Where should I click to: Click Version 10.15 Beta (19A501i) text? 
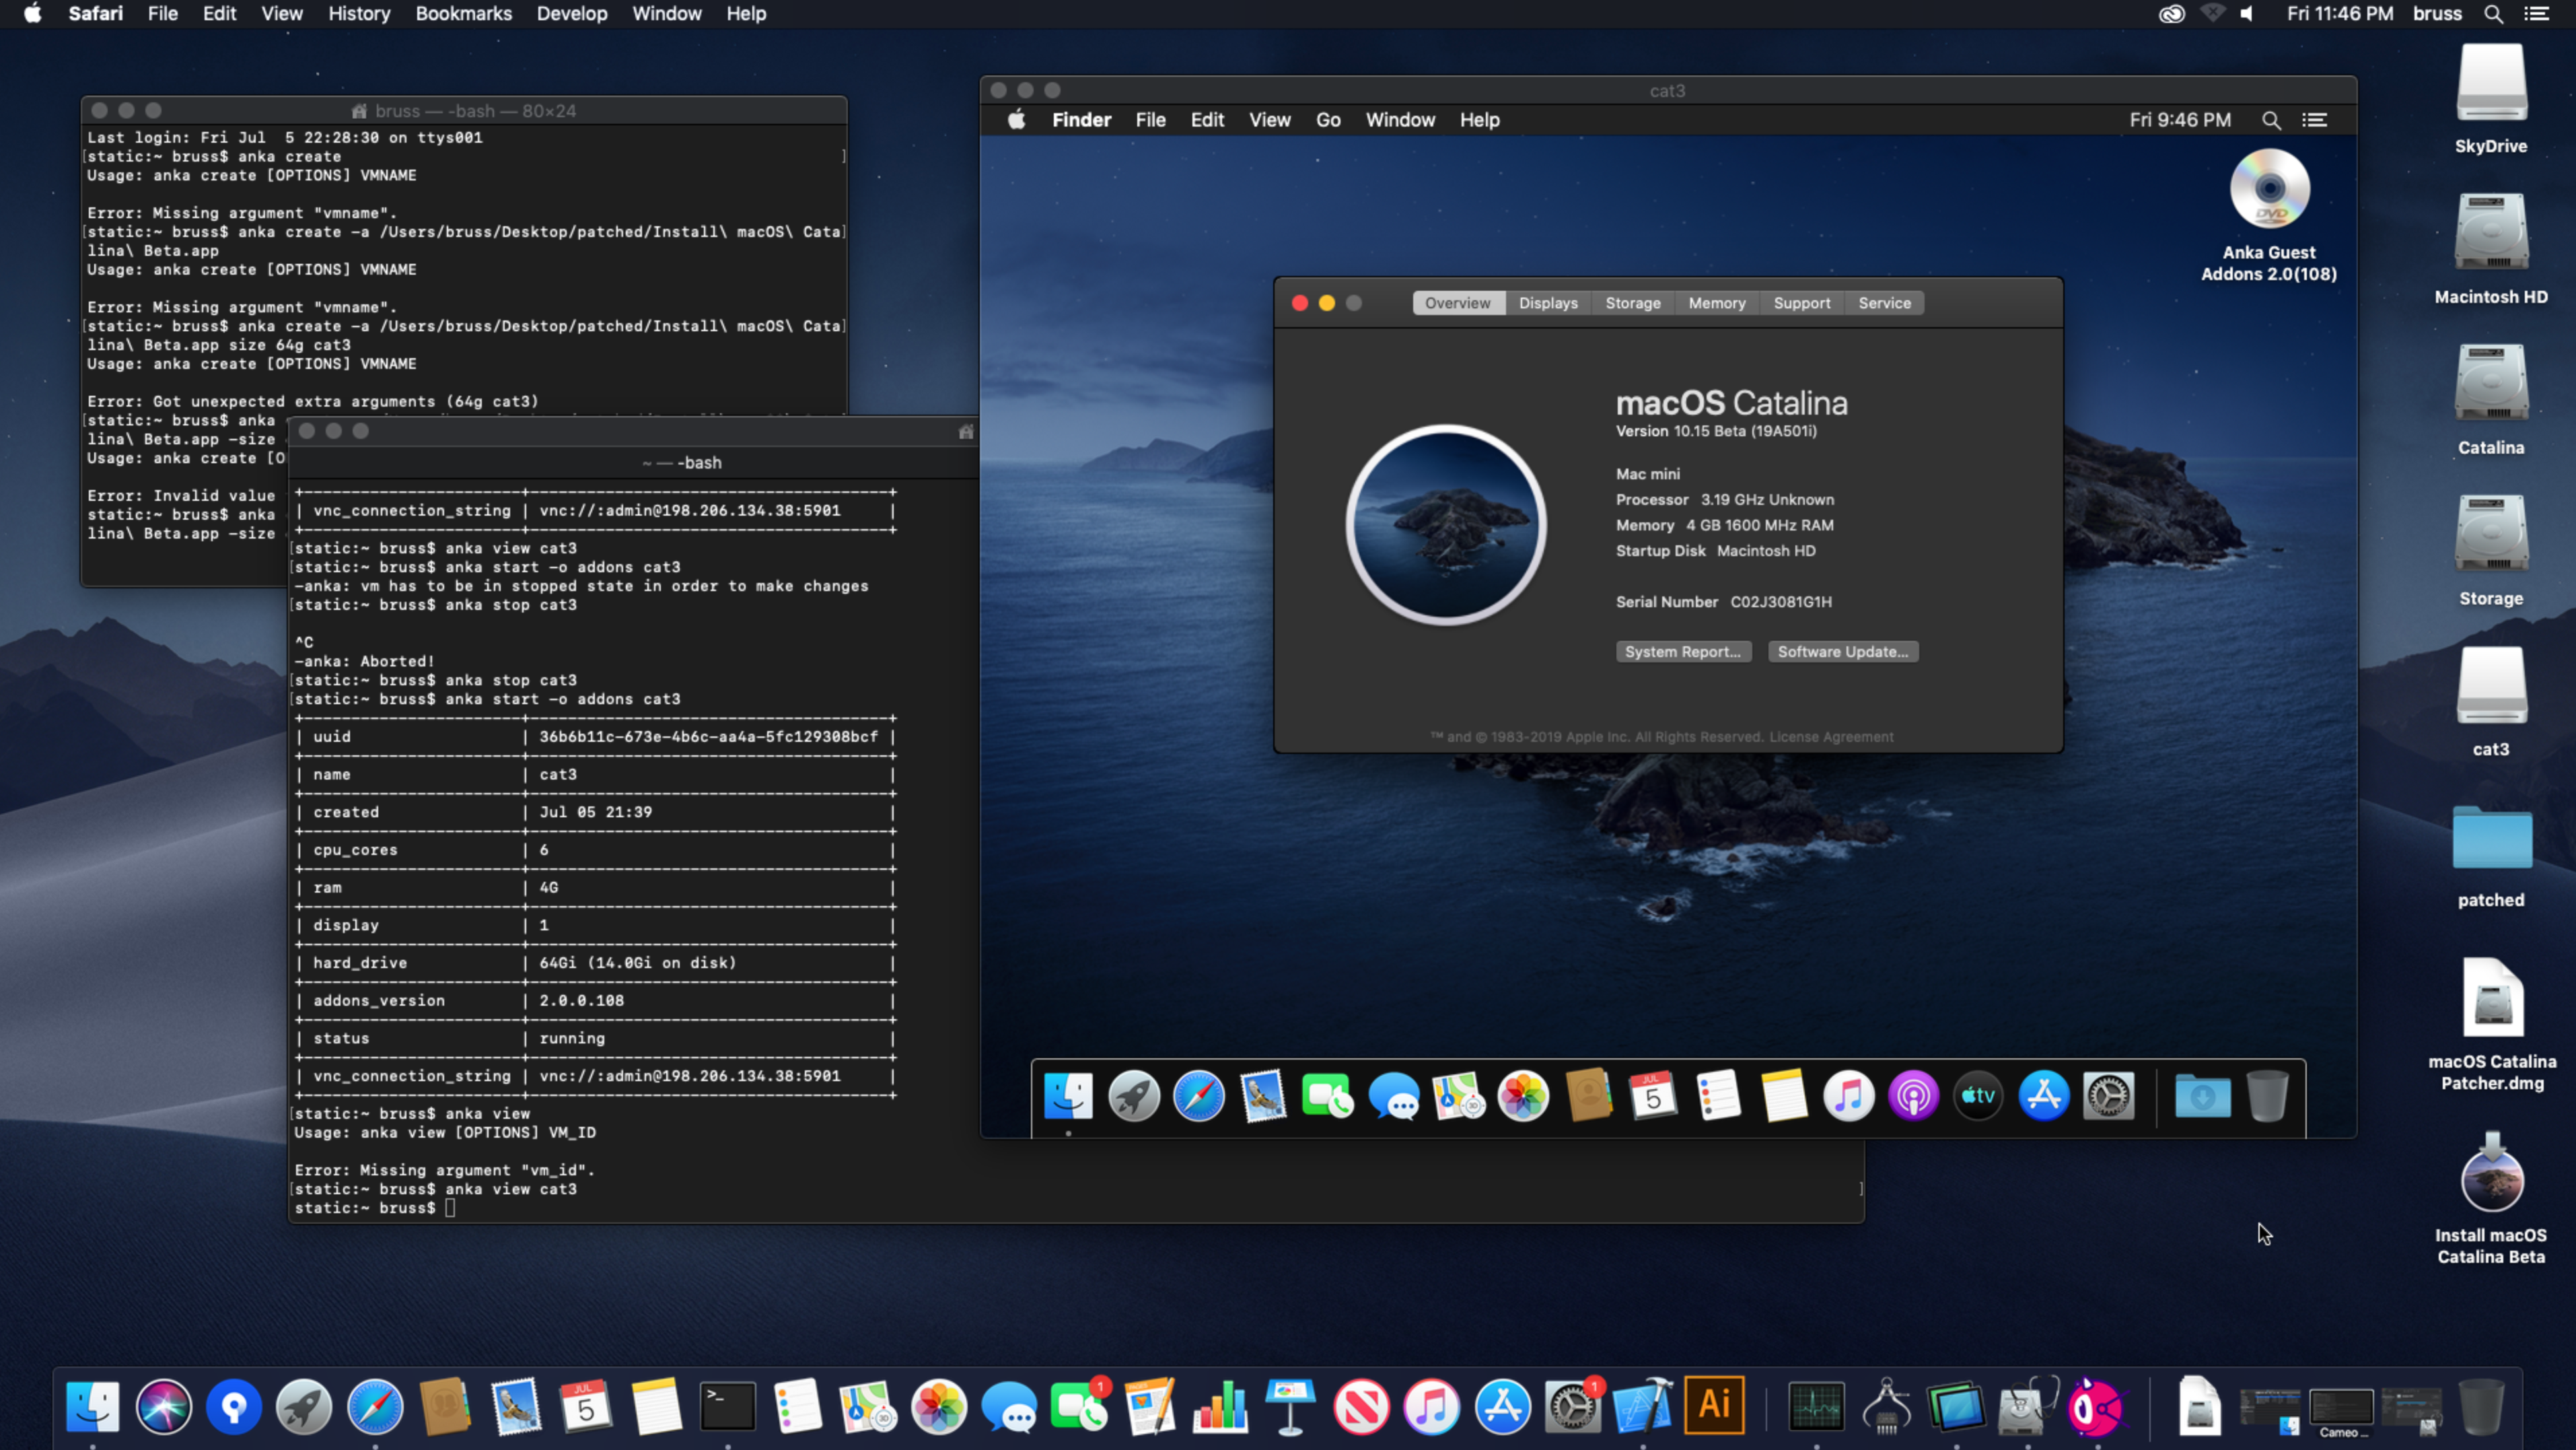click(x=1715, y=431)
